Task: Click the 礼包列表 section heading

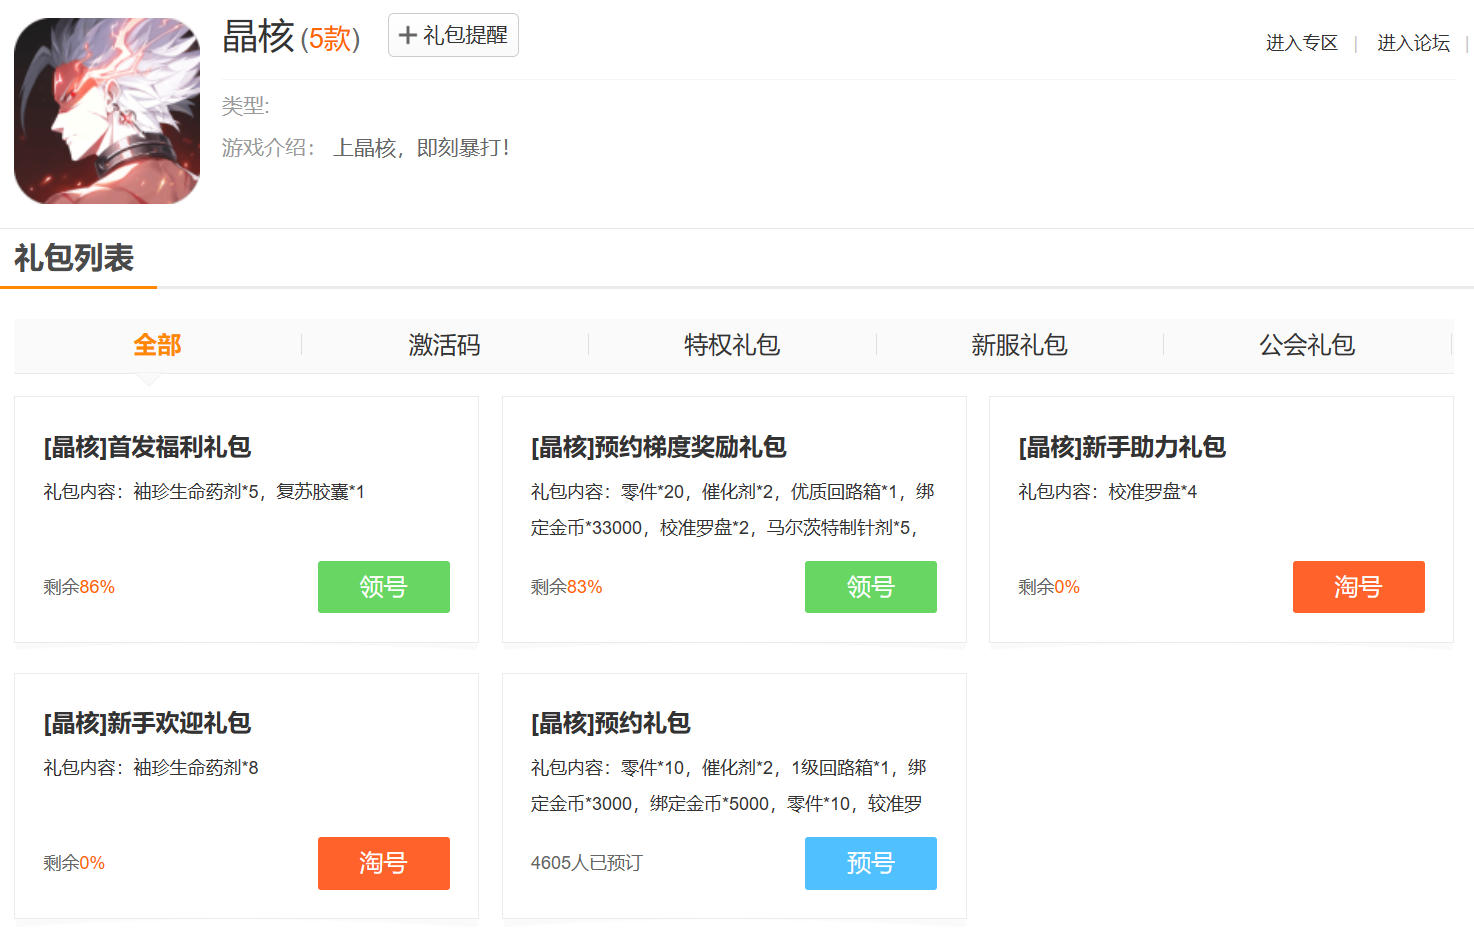Action: click(74, 258)
